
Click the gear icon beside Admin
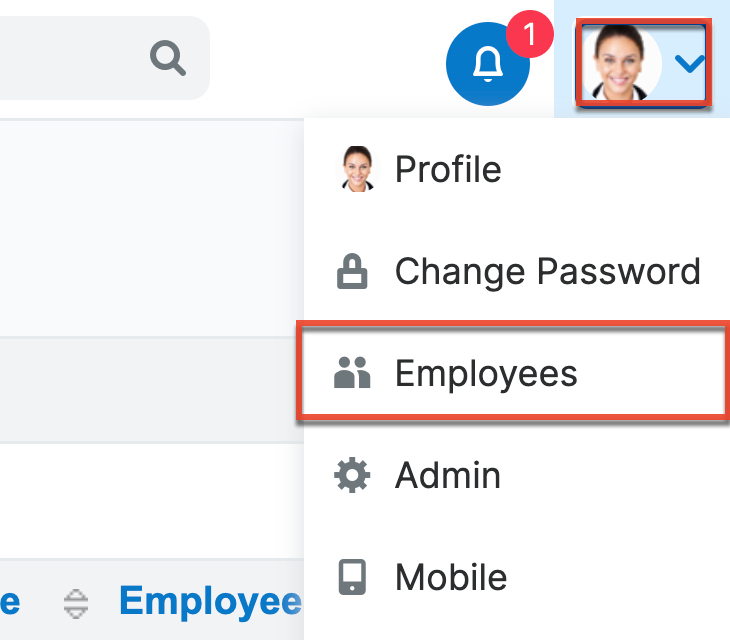351,475
